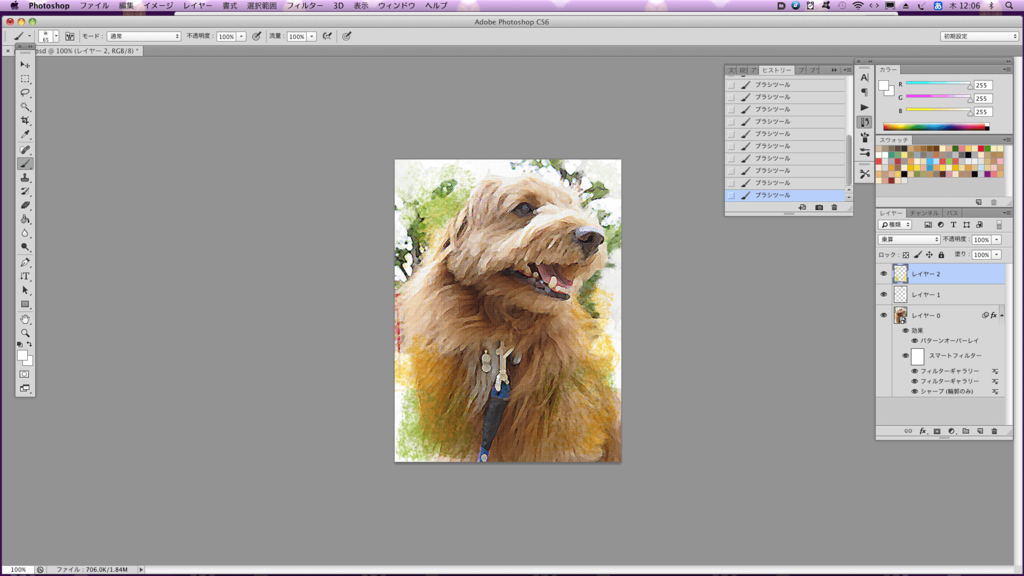1024x576 pixels.
Task: Toggle visibility of スマートフィルター
Action: (905, 356)
